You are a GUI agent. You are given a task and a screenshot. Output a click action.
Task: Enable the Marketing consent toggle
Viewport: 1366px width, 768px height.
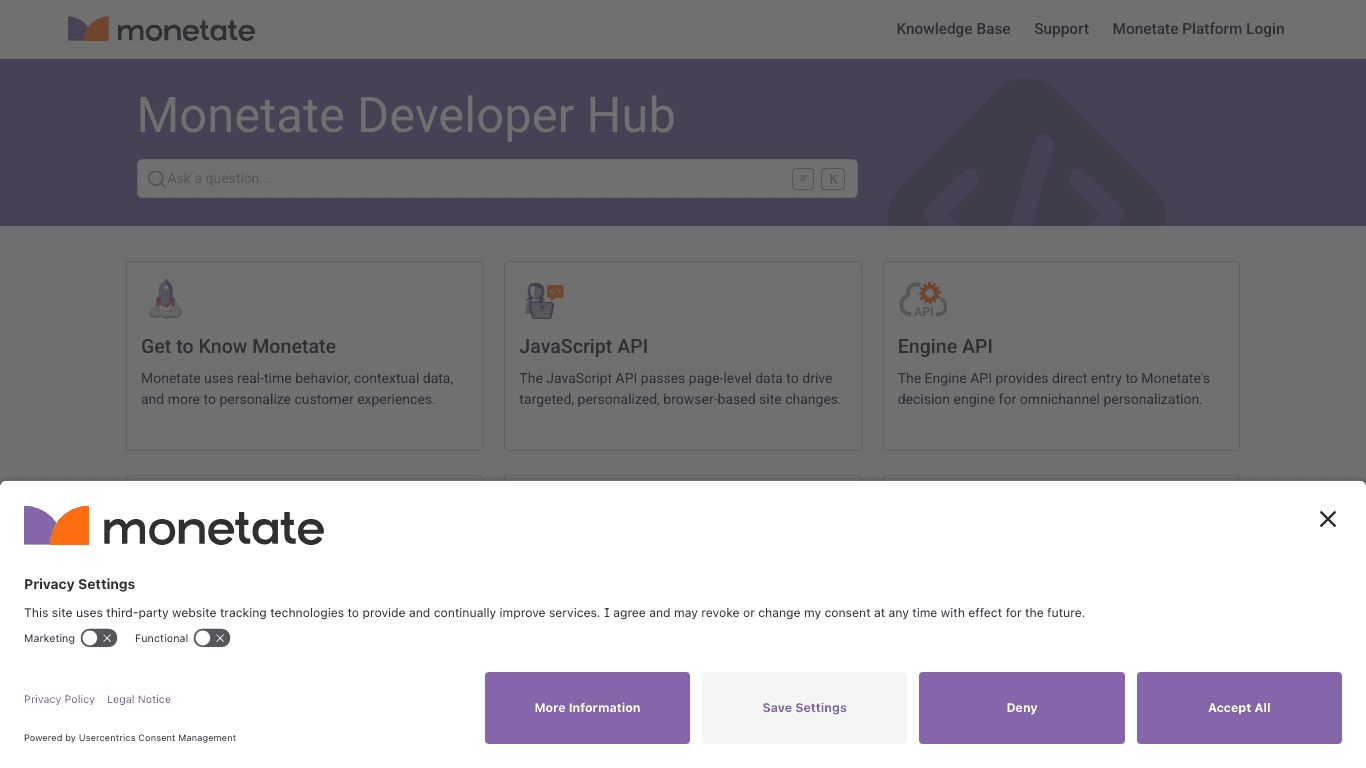click(x=98, y=637)
